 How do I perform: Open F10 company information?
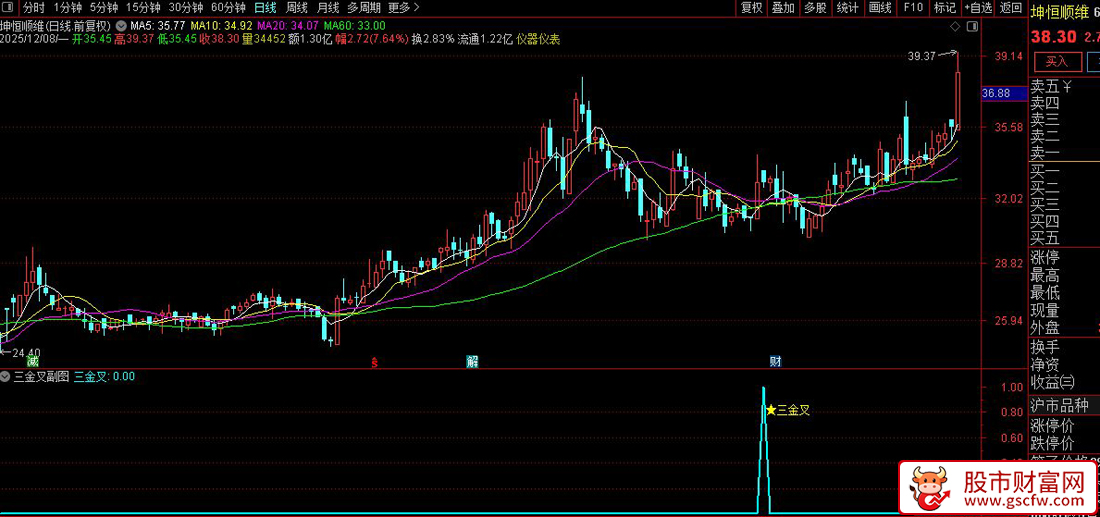912,8
